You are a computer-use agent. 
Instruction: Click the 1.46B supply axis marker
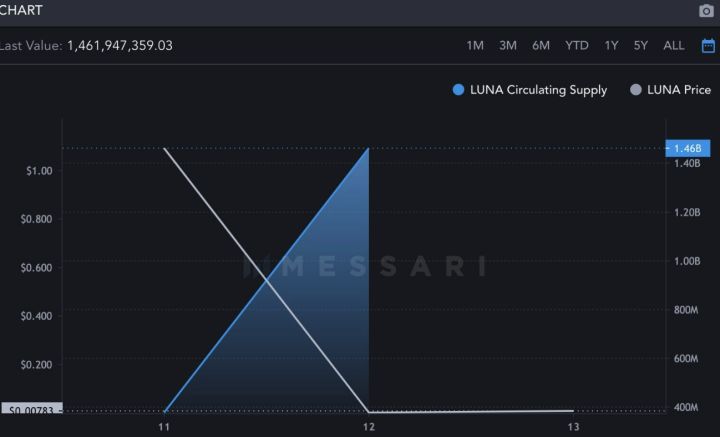(687, 148)
